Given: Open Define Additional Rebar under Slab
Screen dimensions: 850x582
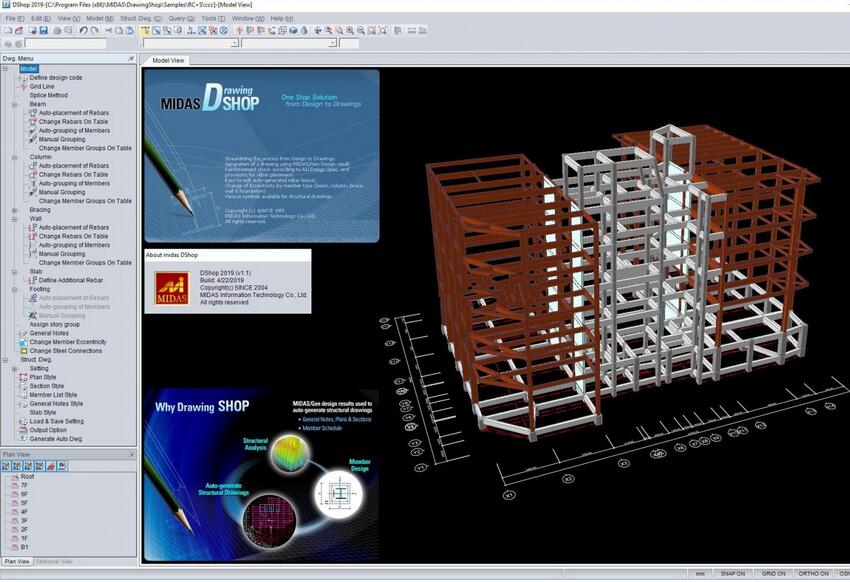Looking at the screenshot, I should (70, 281).
